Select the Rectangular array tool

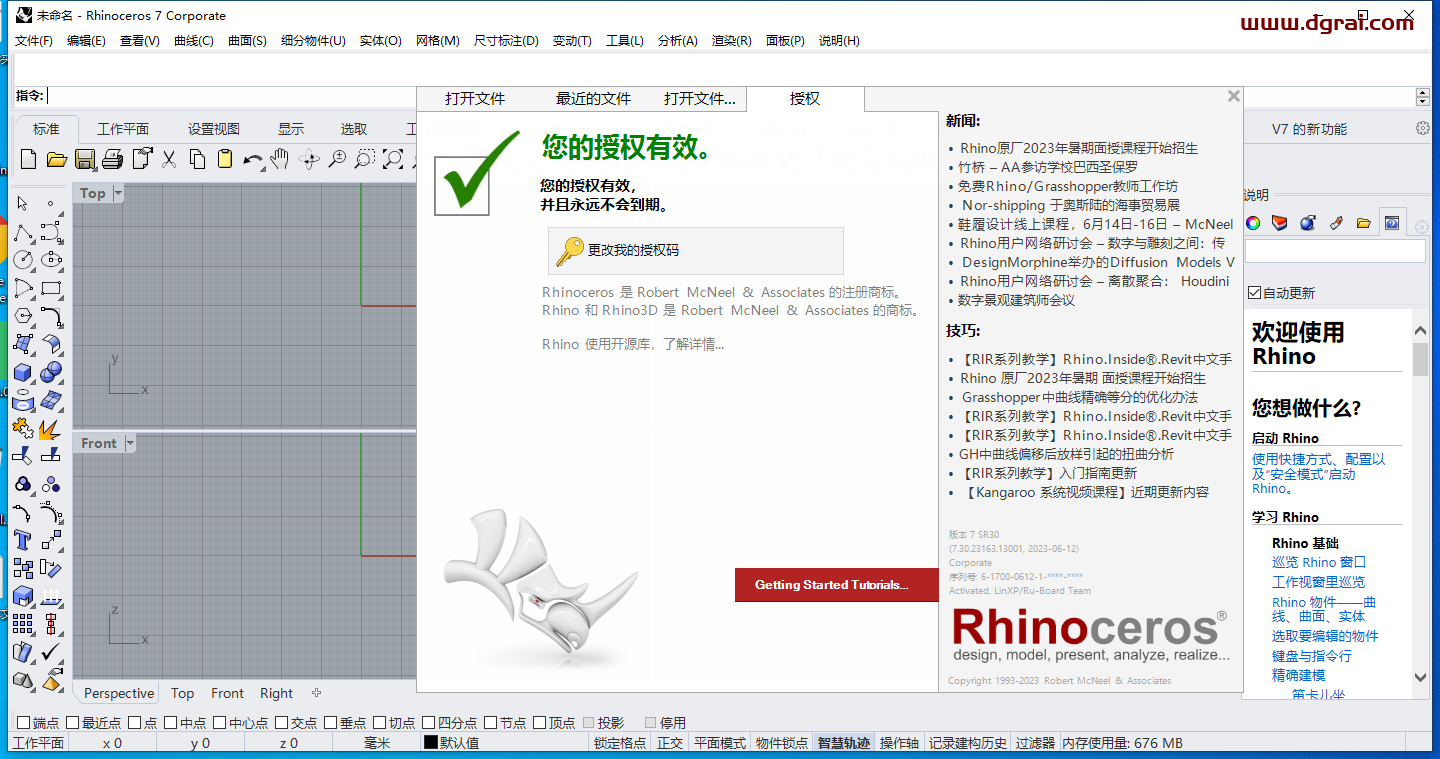23,624
